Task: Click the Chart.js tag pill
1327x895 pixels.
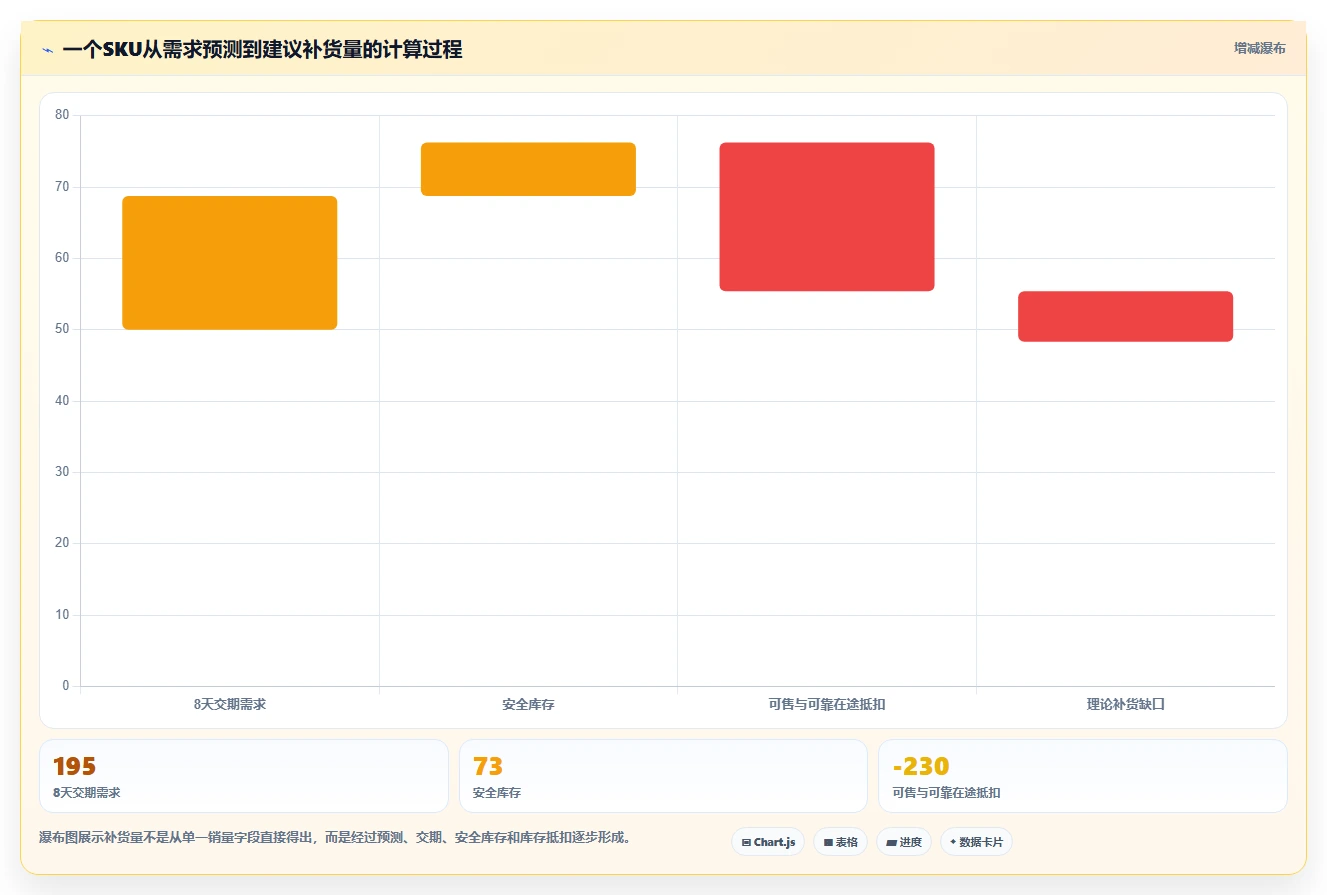Action: (x=768, y=842)
